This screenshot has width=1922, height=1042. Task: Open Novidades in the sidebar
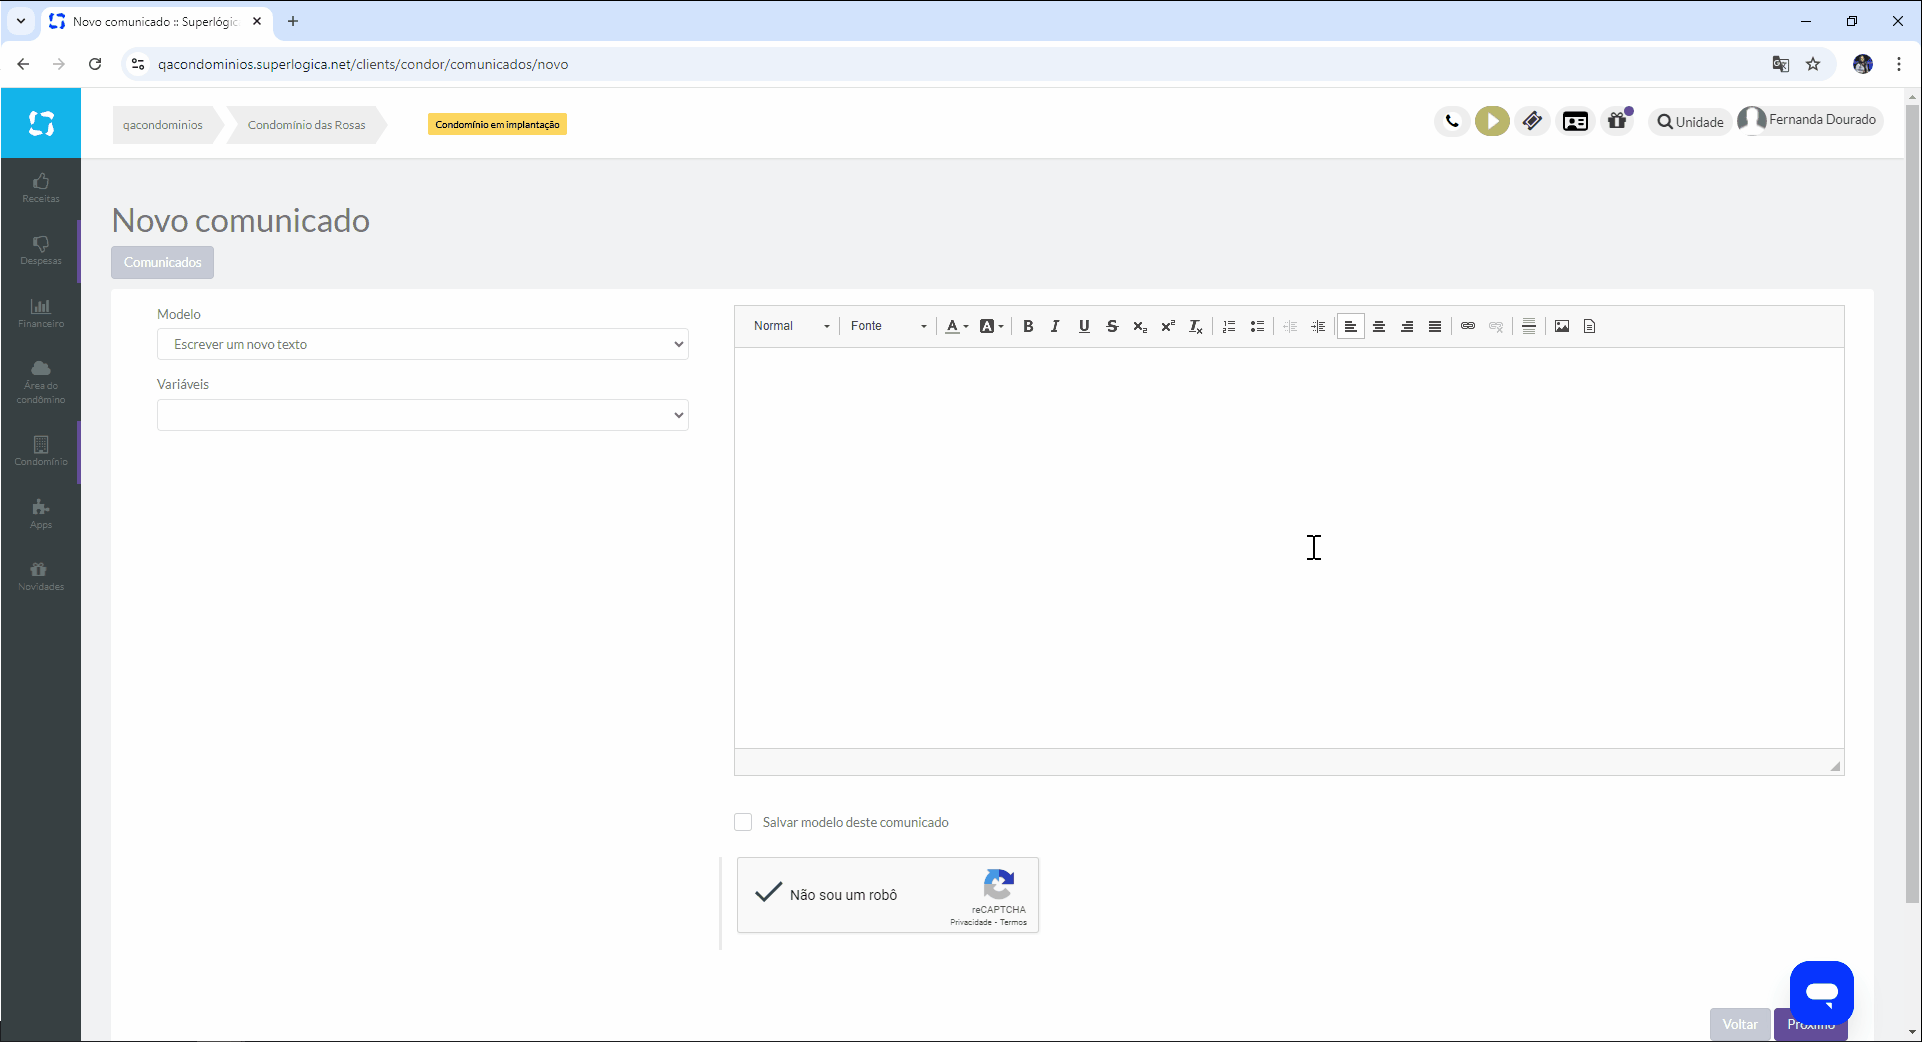pyautogui.click(x=41, y=576)
